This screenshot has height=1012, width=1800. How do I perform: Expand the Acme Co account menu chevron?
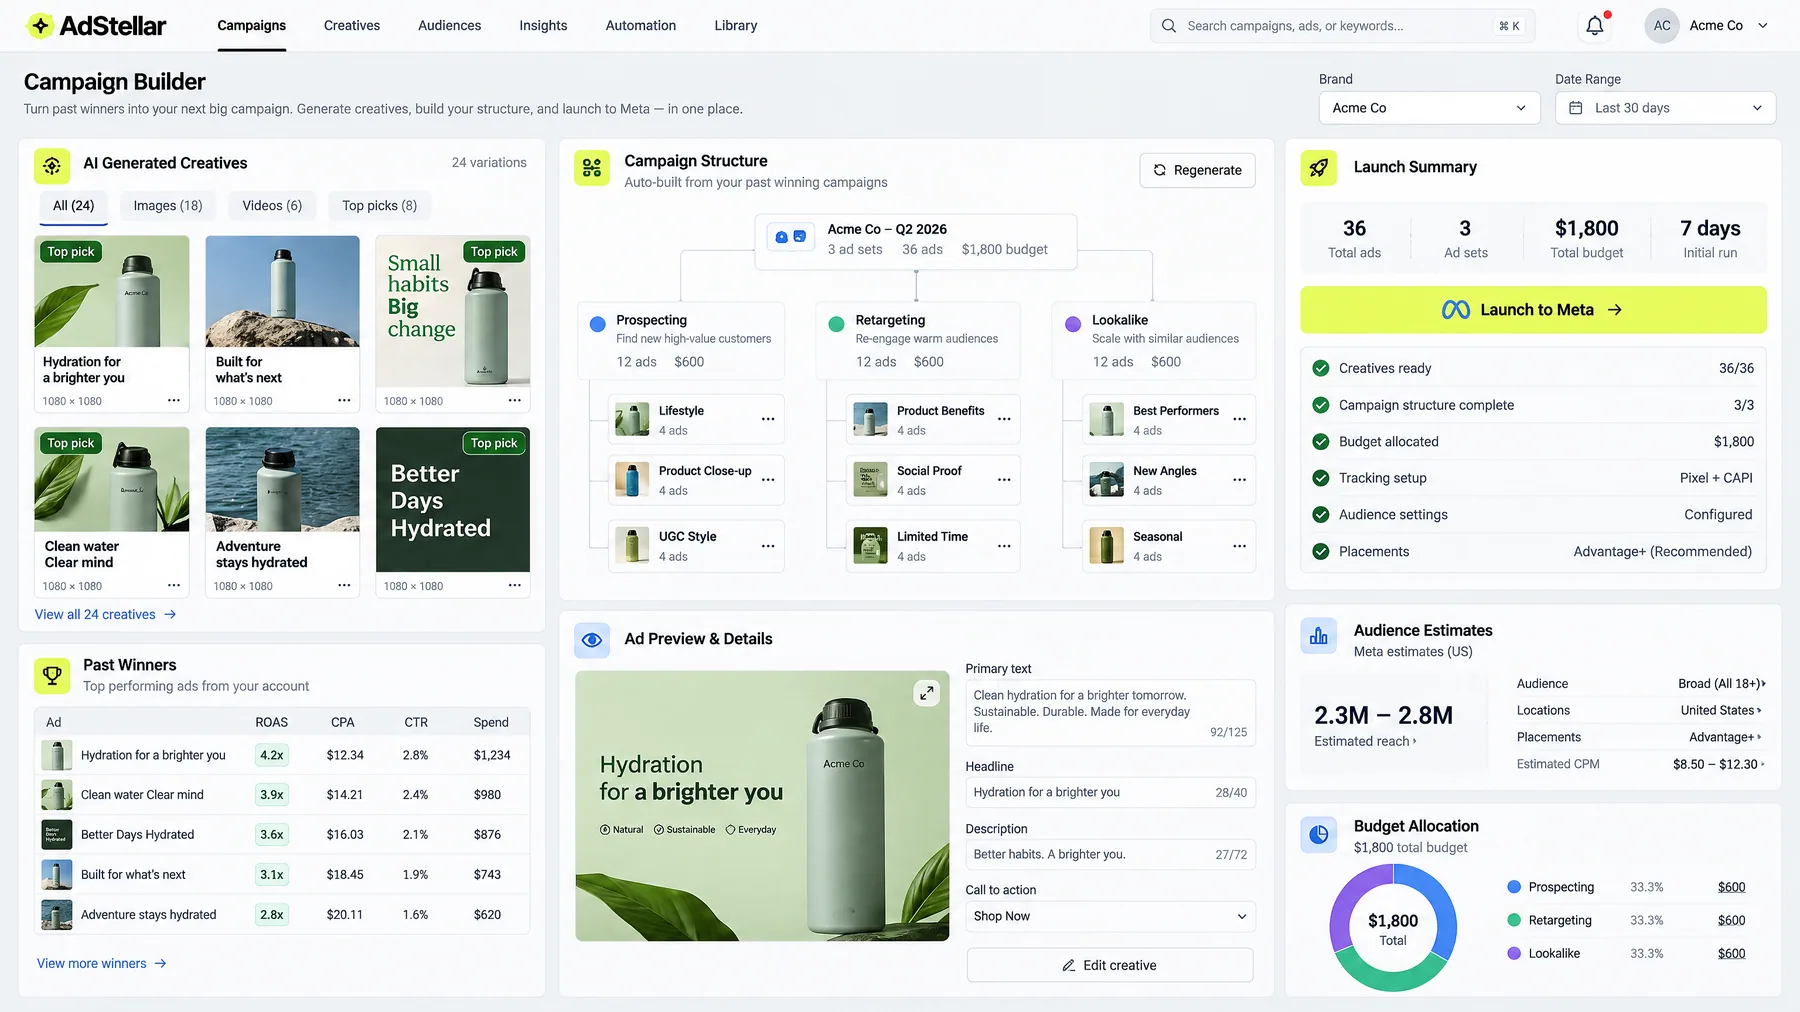pyautogui.click(x=1763, y=26)
